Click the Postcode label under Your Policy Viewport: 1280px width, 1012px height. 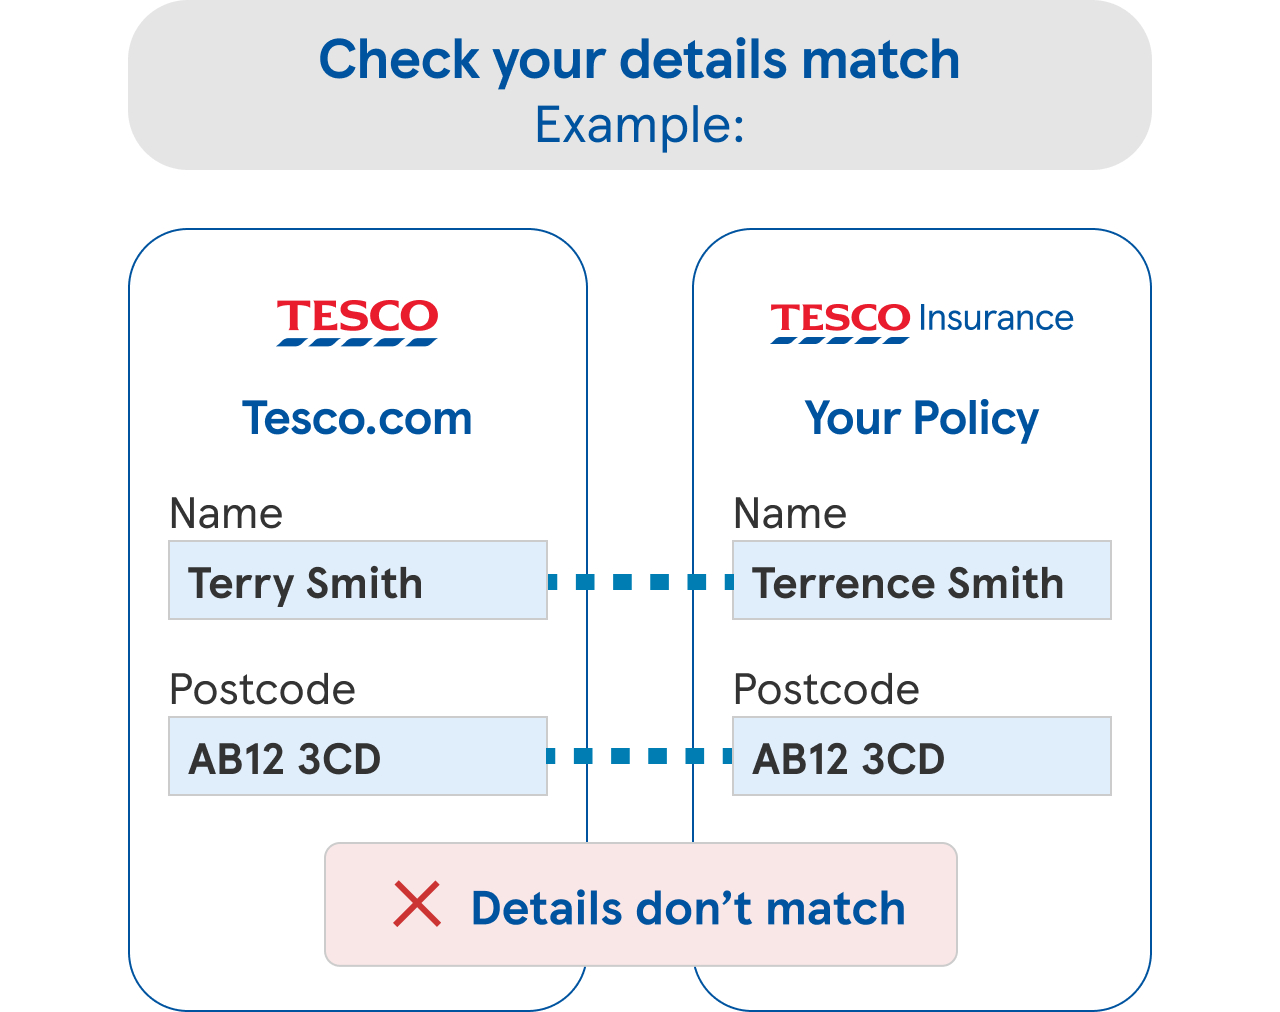(x=826, y=690)
